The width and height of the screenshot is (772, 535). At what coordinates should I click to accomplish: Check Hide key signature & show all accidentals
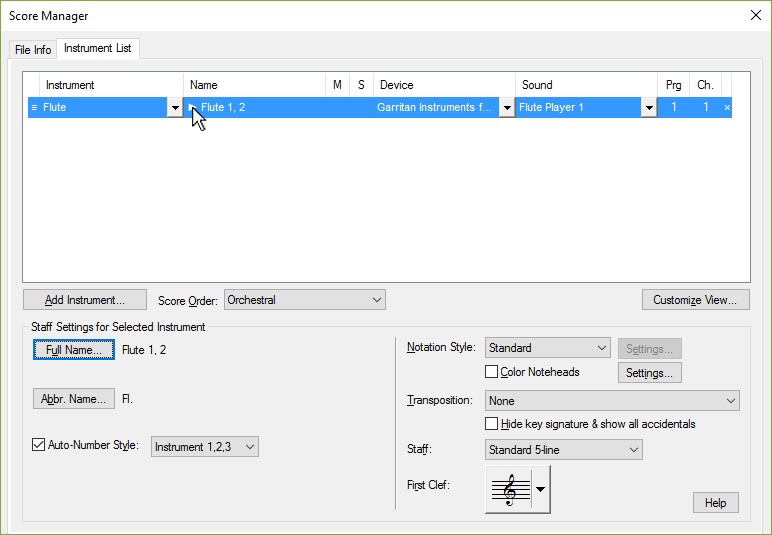pos(492,424)
